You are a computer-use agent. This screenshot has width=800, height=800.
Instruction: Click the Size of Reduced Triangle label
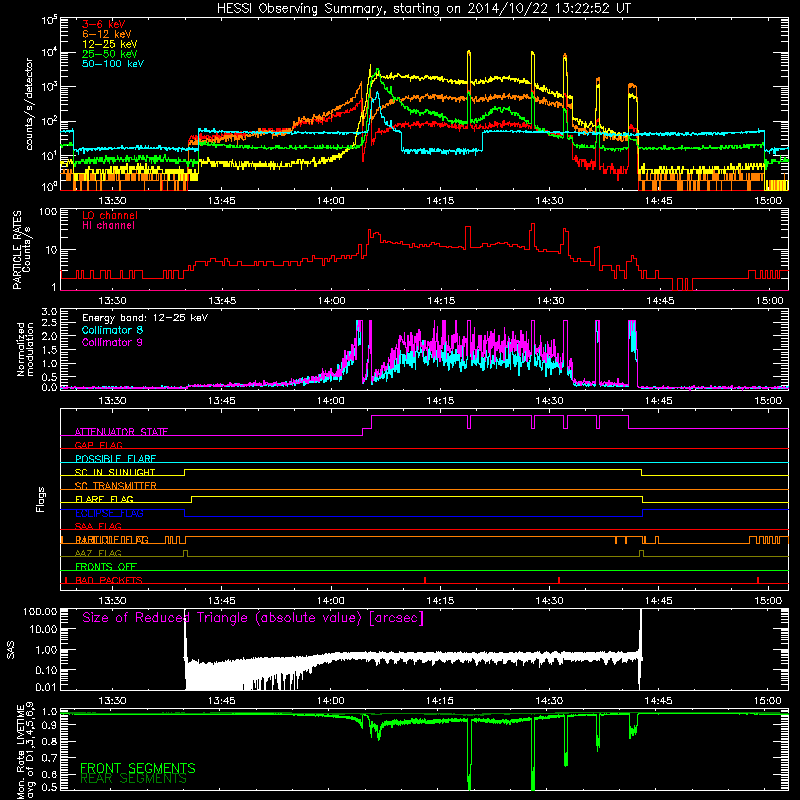pos(253,618)
